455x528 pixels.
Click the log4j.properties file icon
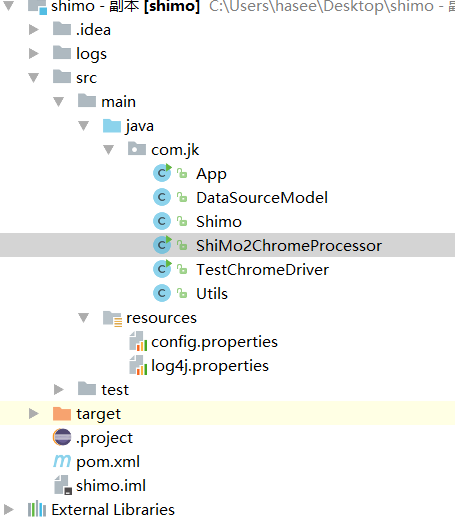(x=138, y=365)
